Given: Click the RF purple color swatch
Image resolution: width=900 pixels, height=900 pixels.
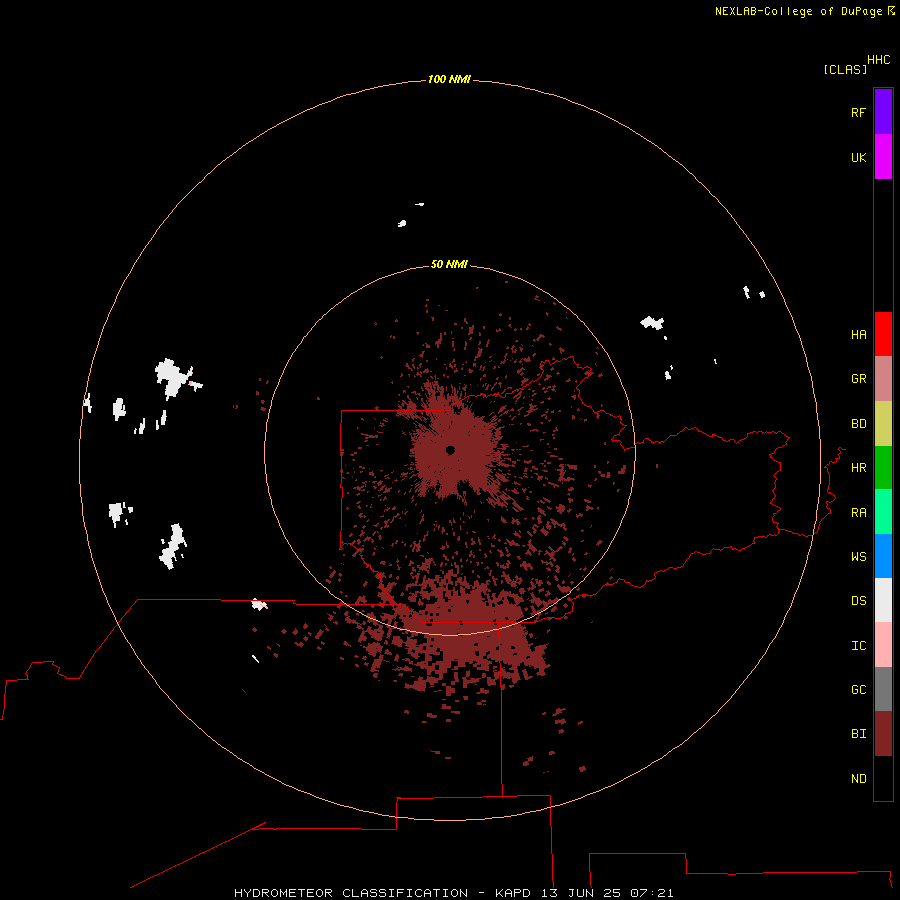Looking at the screenshot, I should (x=883, y=112).
